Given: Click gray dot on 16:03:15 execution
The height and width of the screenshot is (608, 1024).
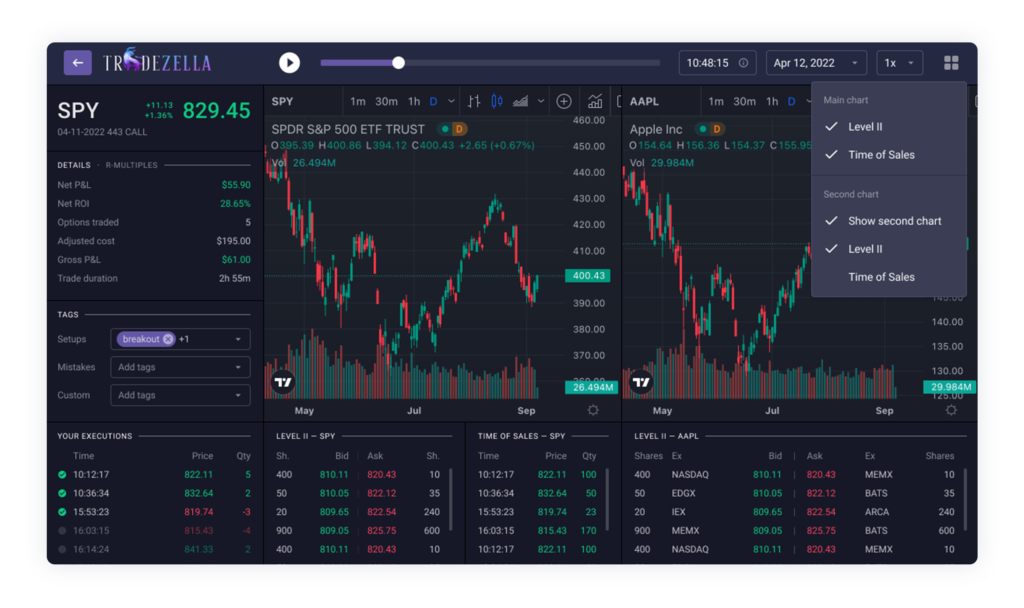Looking at the screenshot, I should coord(62,531).
